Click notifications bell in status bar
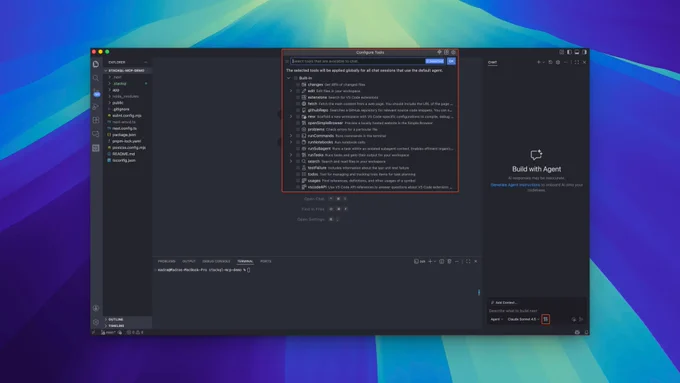Screen dimensions: 680x383 pyautogui.click(x=586, y=332)
